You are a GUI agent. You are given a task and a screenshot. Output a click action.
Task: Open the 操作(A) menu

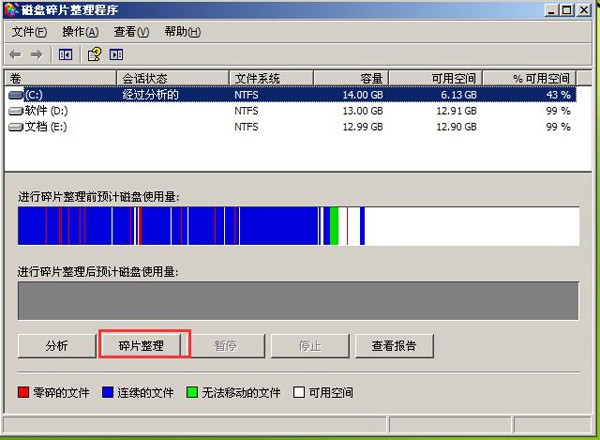click(x=80, y=32)
